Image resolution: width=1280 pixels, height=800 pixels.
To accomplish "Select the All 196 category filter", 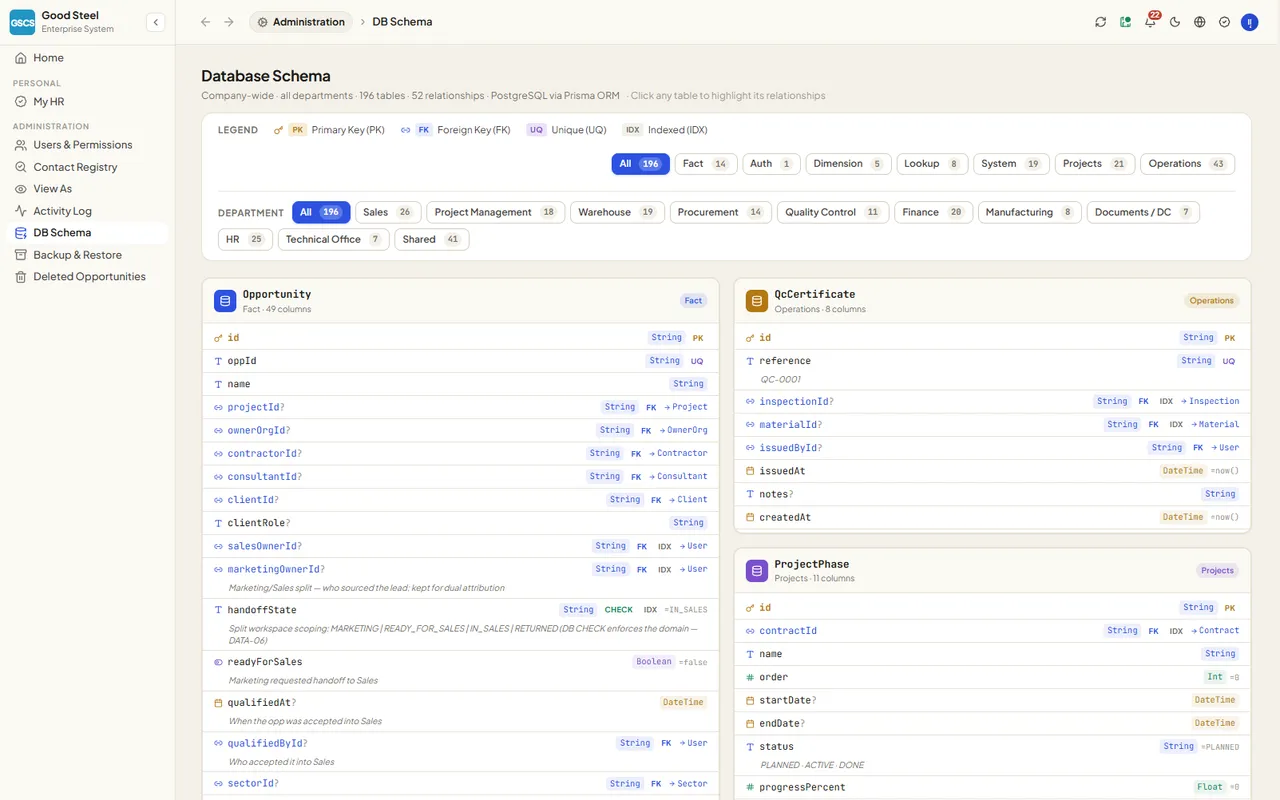I will [x=640, y=164].
